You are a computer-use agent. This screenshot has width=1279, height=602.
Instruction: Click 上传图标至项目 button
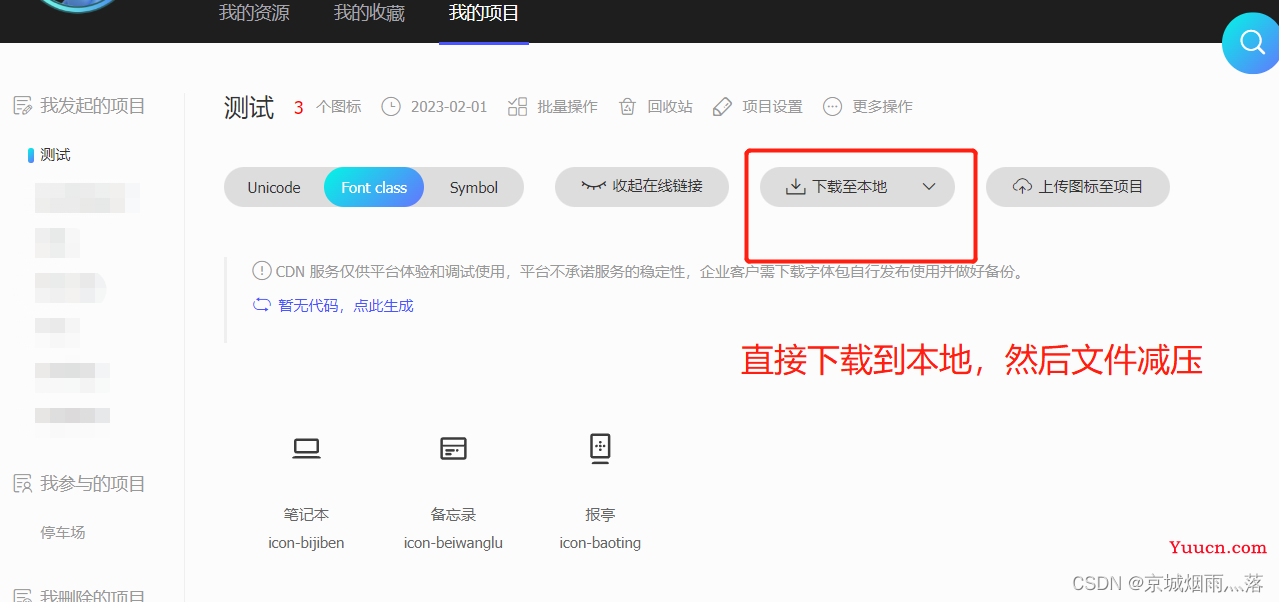point(1078,186)
